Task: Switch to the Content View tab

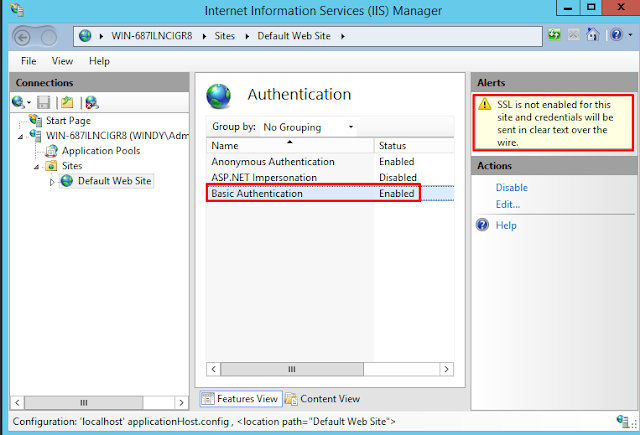Action: tap(322, 399)
